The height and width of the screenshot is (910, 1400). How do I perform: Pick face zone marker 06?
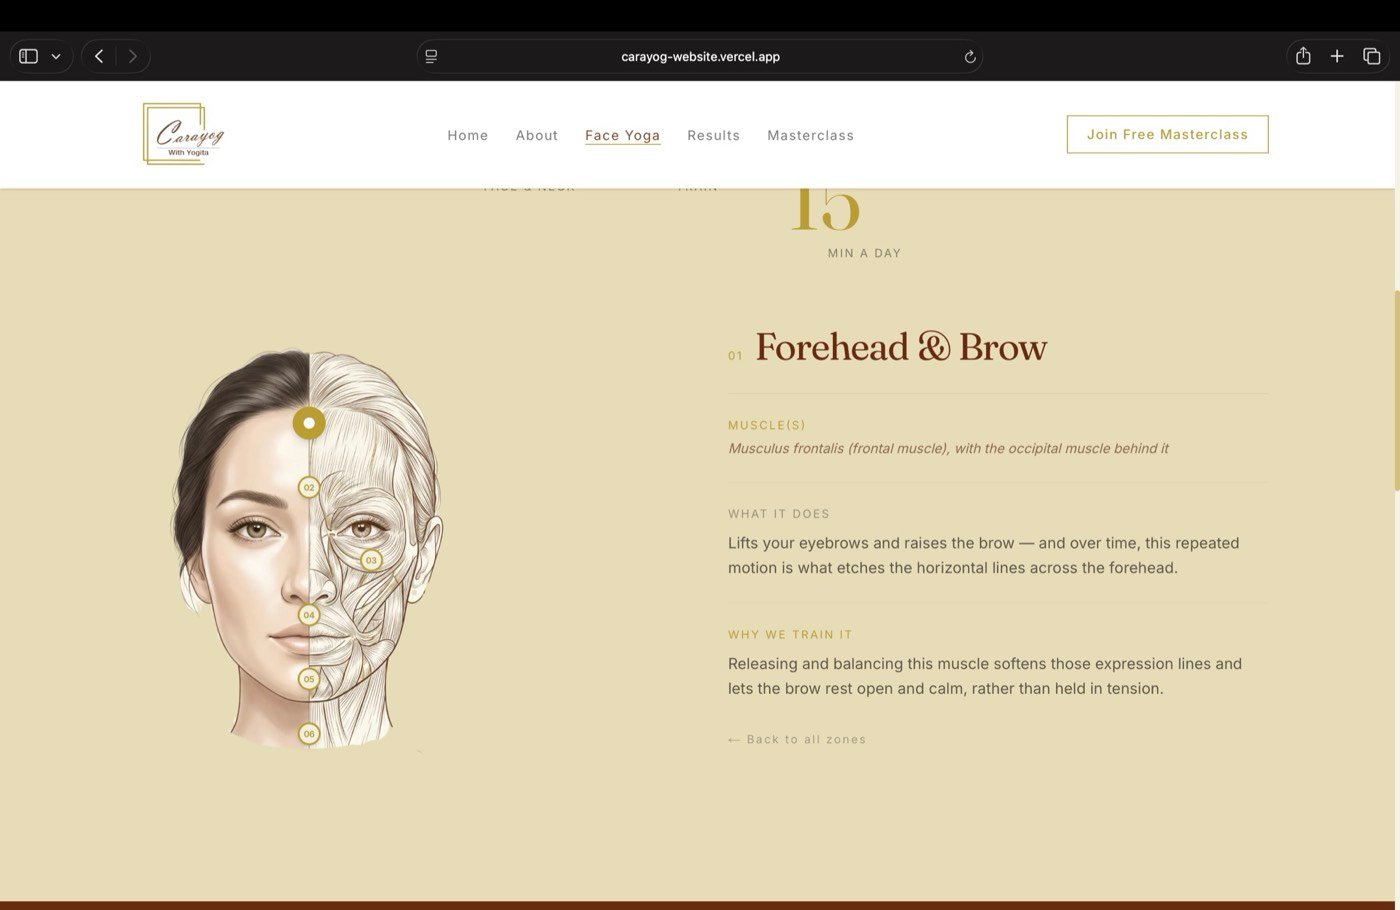point(309,734)
